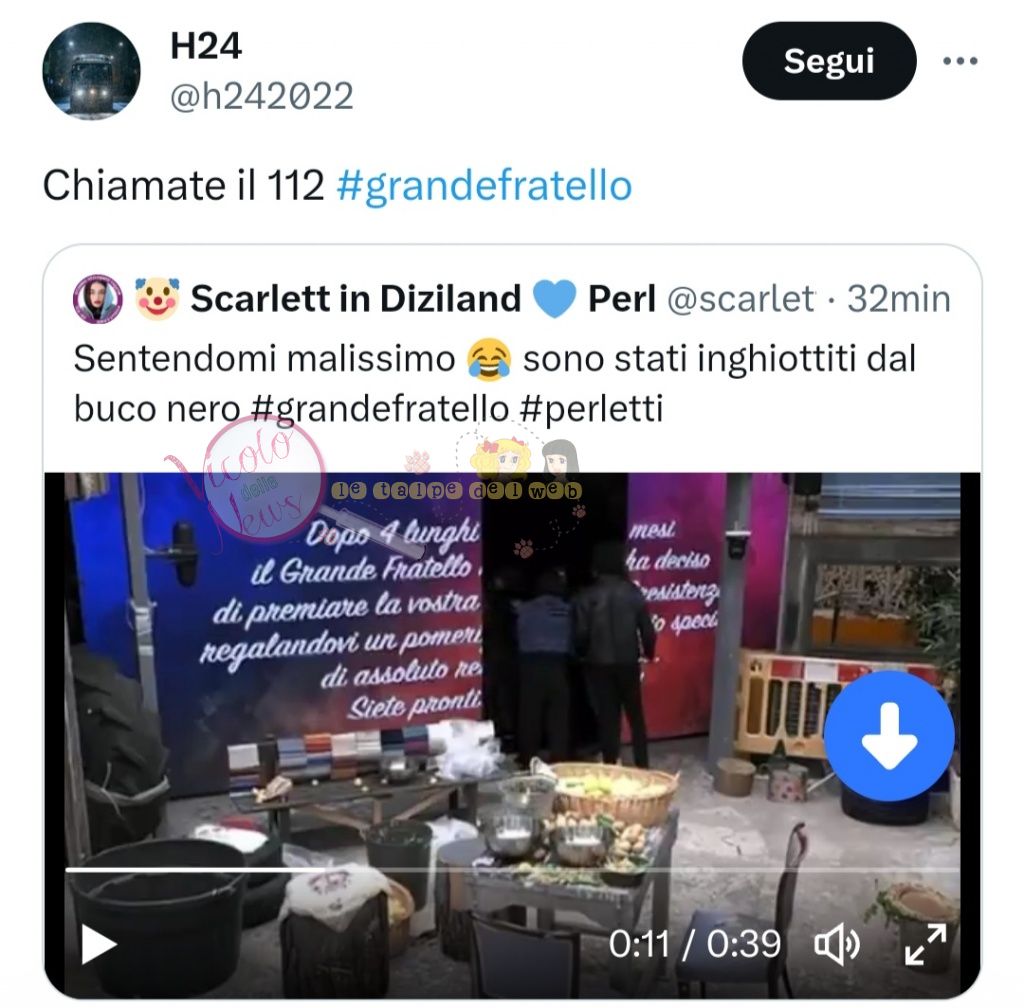This screenshot has height=1008, width=1024.
Task: Play the video with the play button
Action: pos(99,944)
